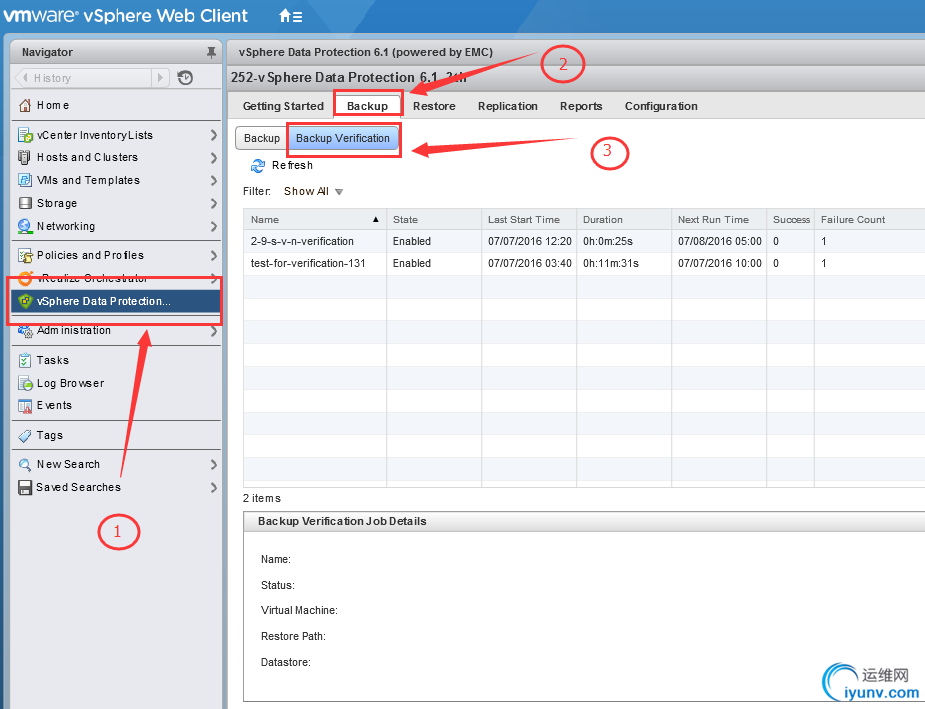Select the Backup sub-tab button
Viewport: 925px width, 709px height.
[262, 138]
